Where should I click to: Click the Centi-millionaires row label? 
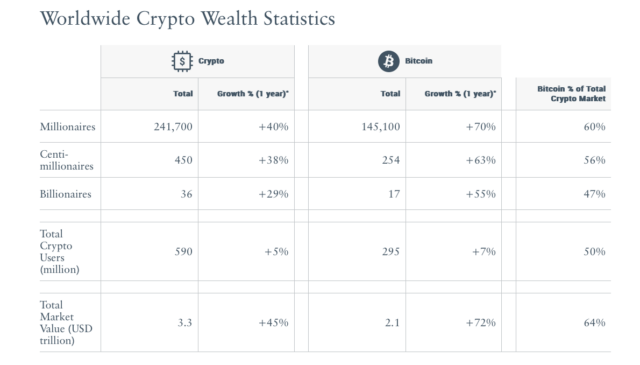67,160
